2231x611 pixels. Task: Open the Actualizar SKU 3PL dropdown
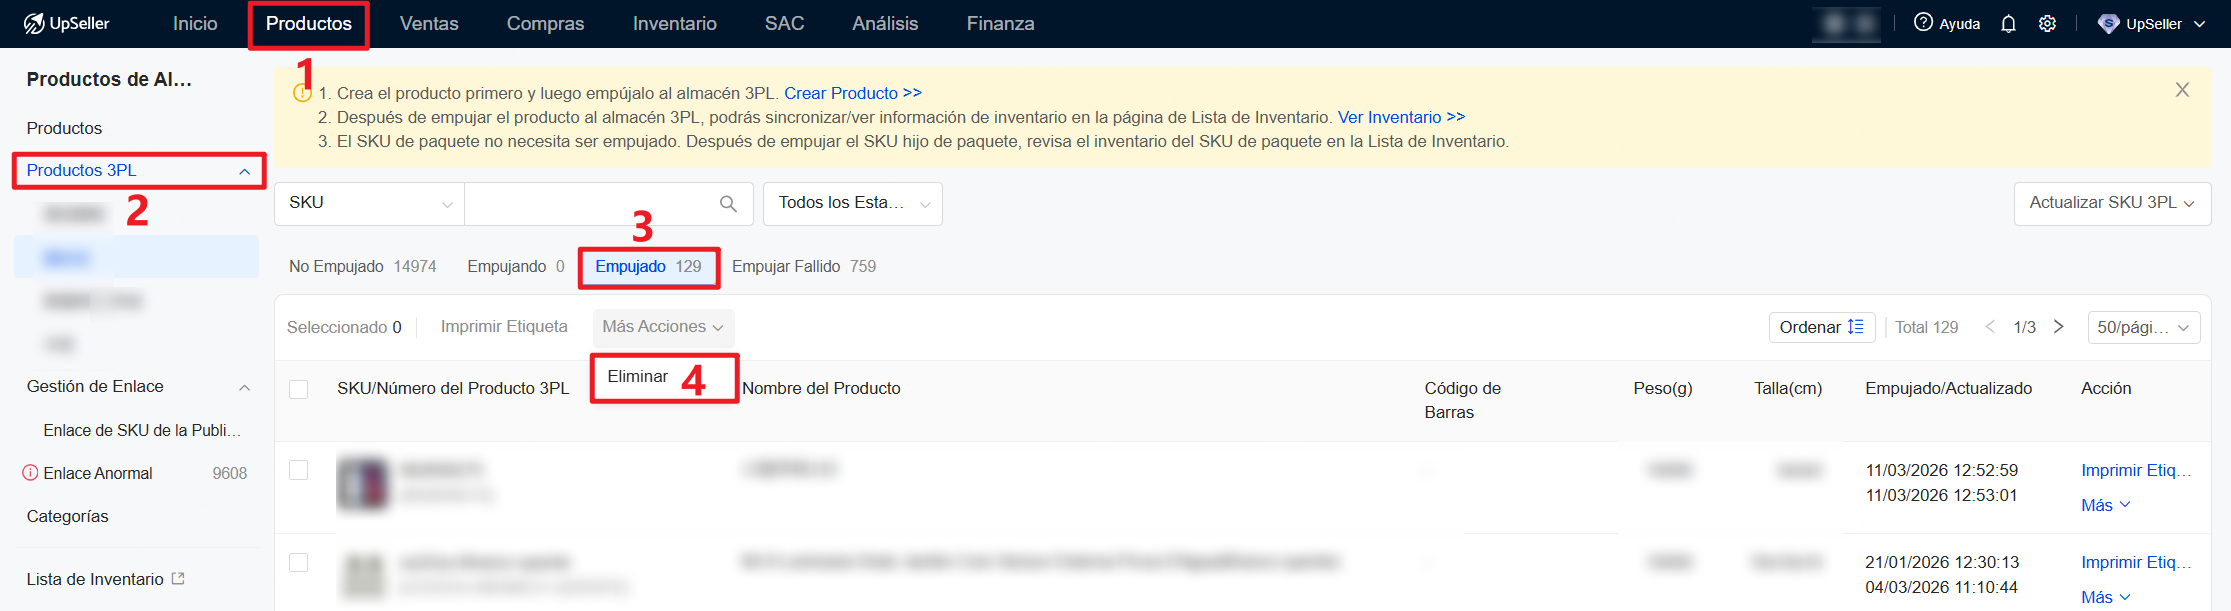pyautogui.click(x=2111, y=203)
